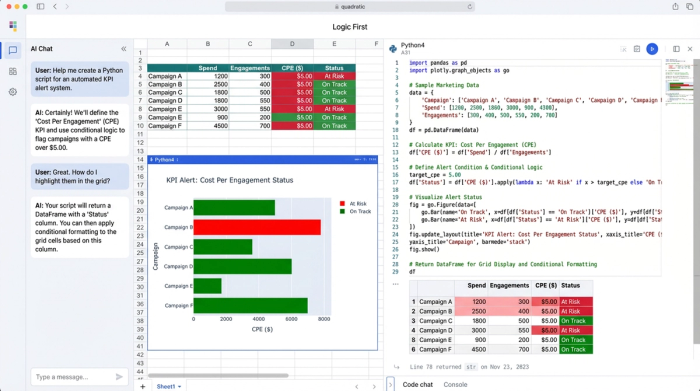Open the grid-layout sidebar icon below the chat icon

(12, 71)
